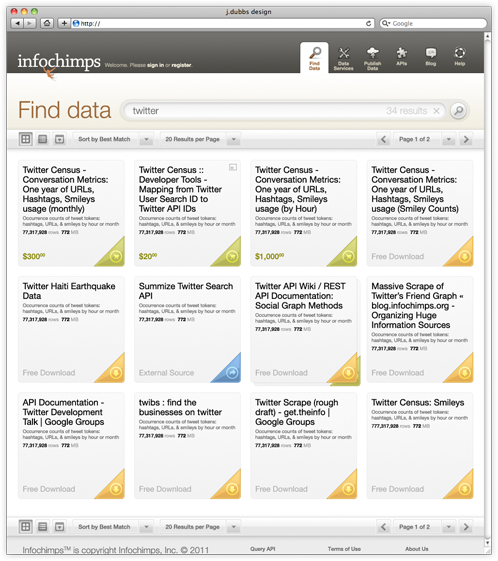Open the Help tab
498x561 pixels.
(x=460, y=57)
